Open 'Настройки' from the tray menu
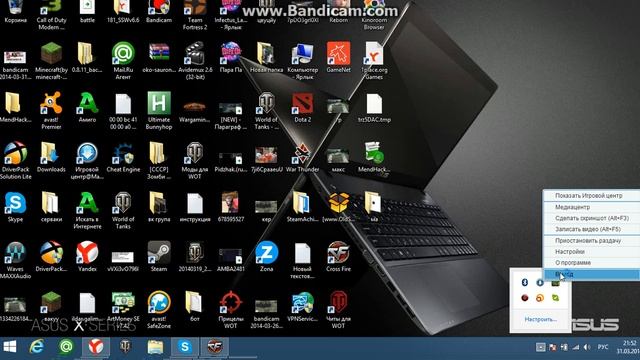The height and width of the screenshot is (360, 640). 591,252
